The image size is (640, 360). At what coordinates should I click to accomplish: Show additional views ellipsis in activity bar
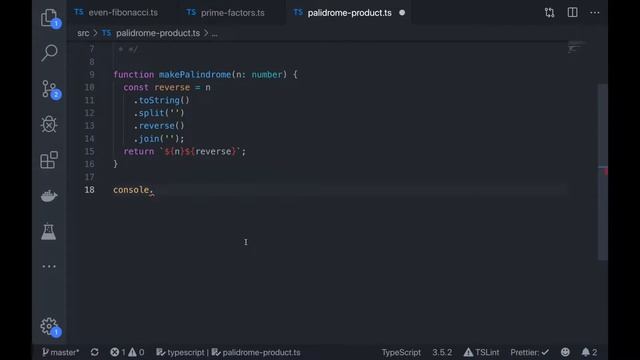point(49,267)
